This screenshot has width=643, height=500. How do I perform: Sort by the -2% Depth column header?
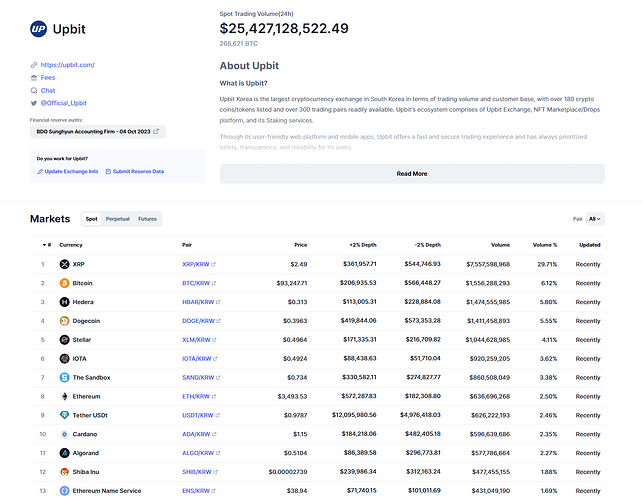[427, 245]
